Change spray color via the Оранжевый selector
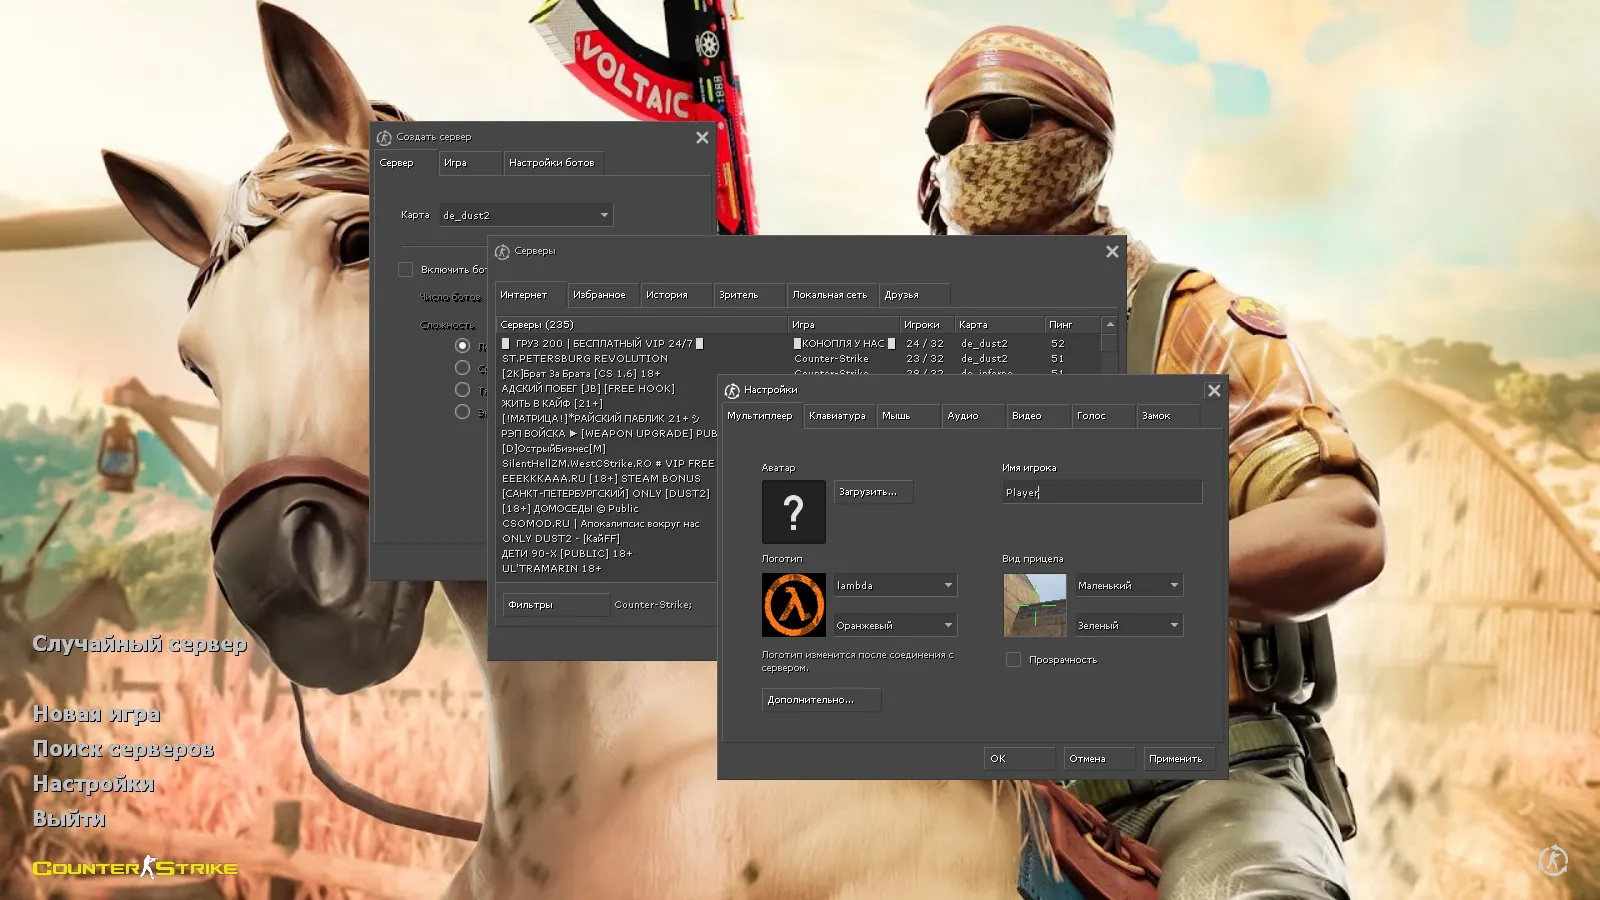The width and height of the screenshot is (1600, 900). (x=894, y=624)
